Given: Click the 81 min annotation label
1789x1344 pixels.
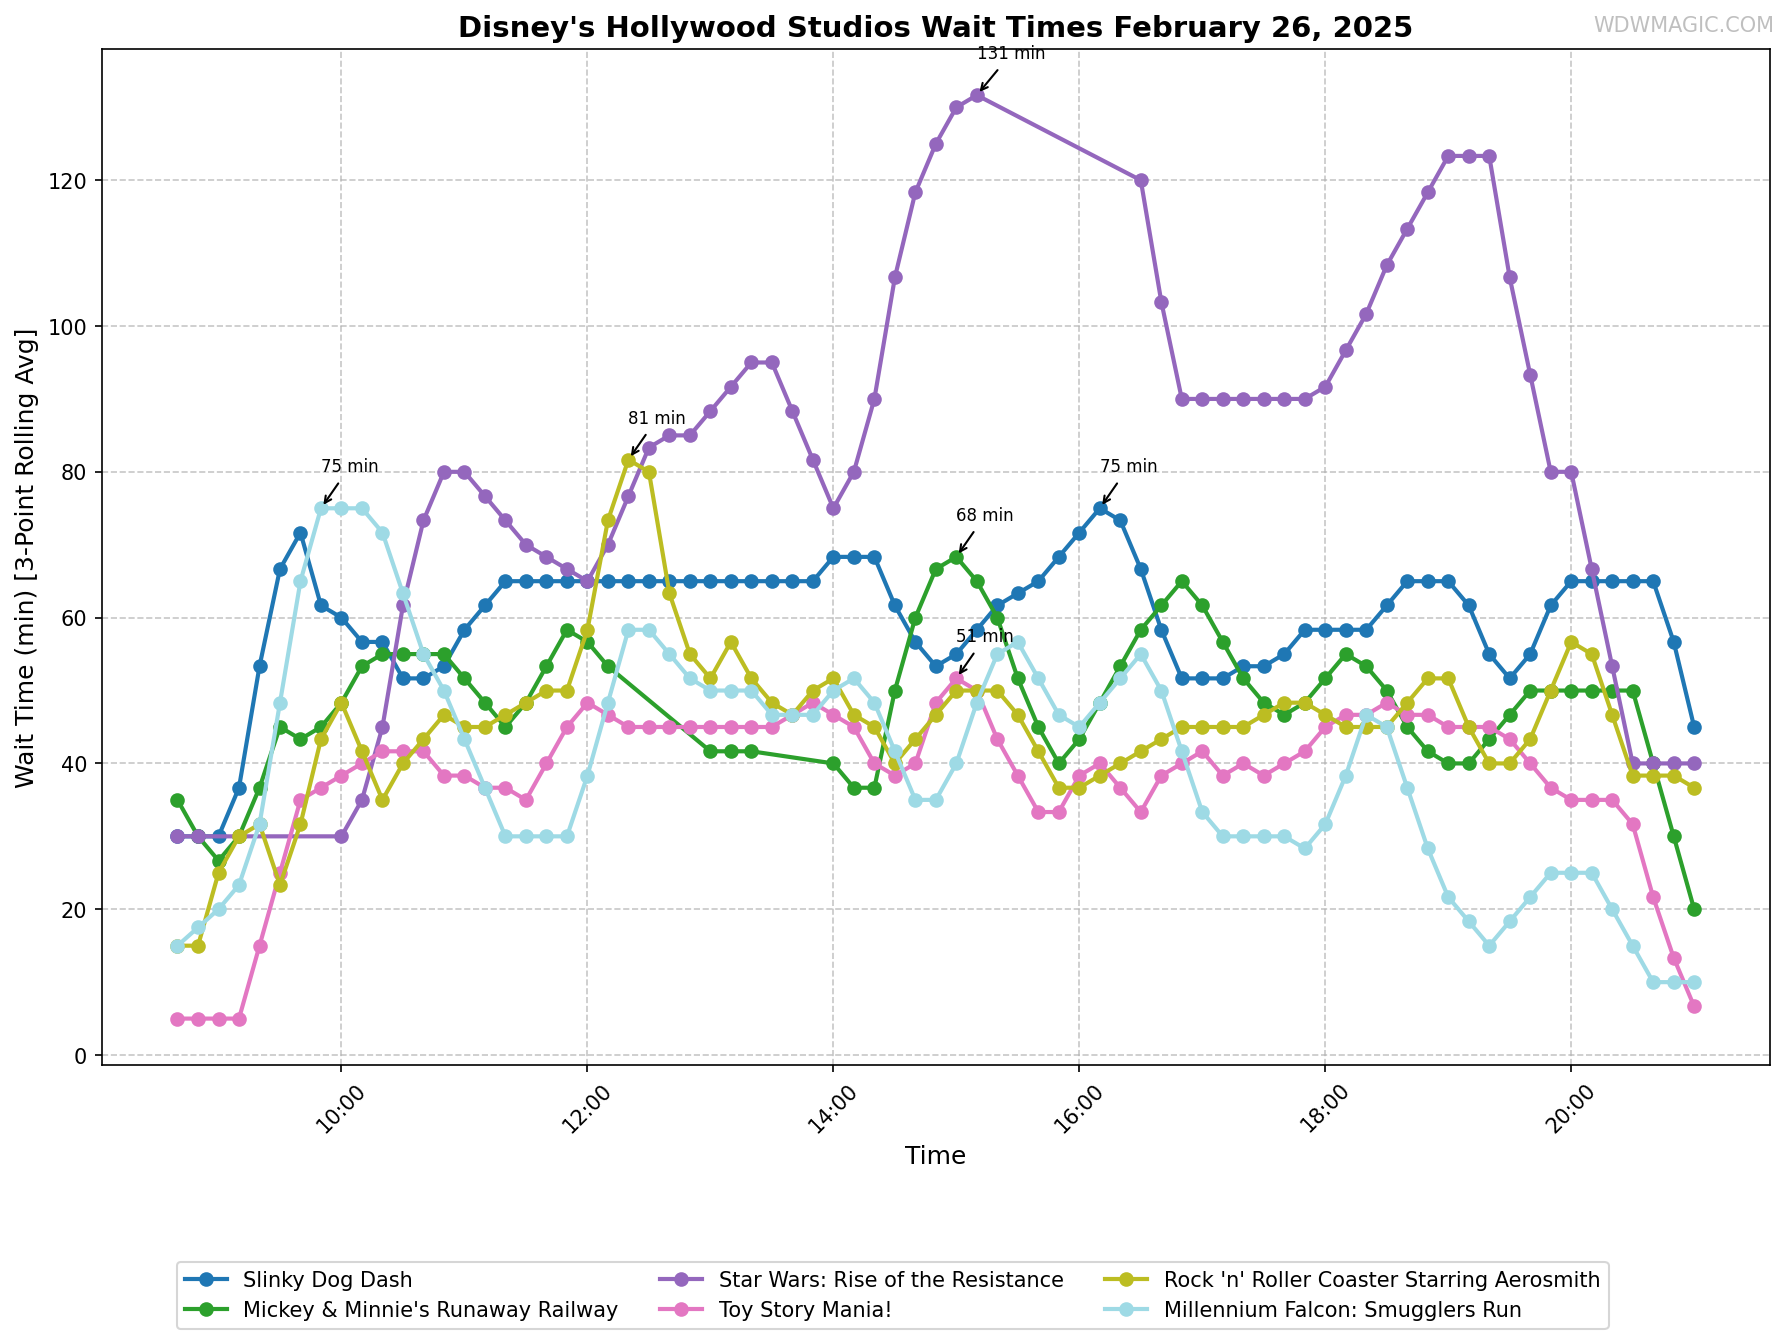Looking at the screenshot, I should (657, 419).
